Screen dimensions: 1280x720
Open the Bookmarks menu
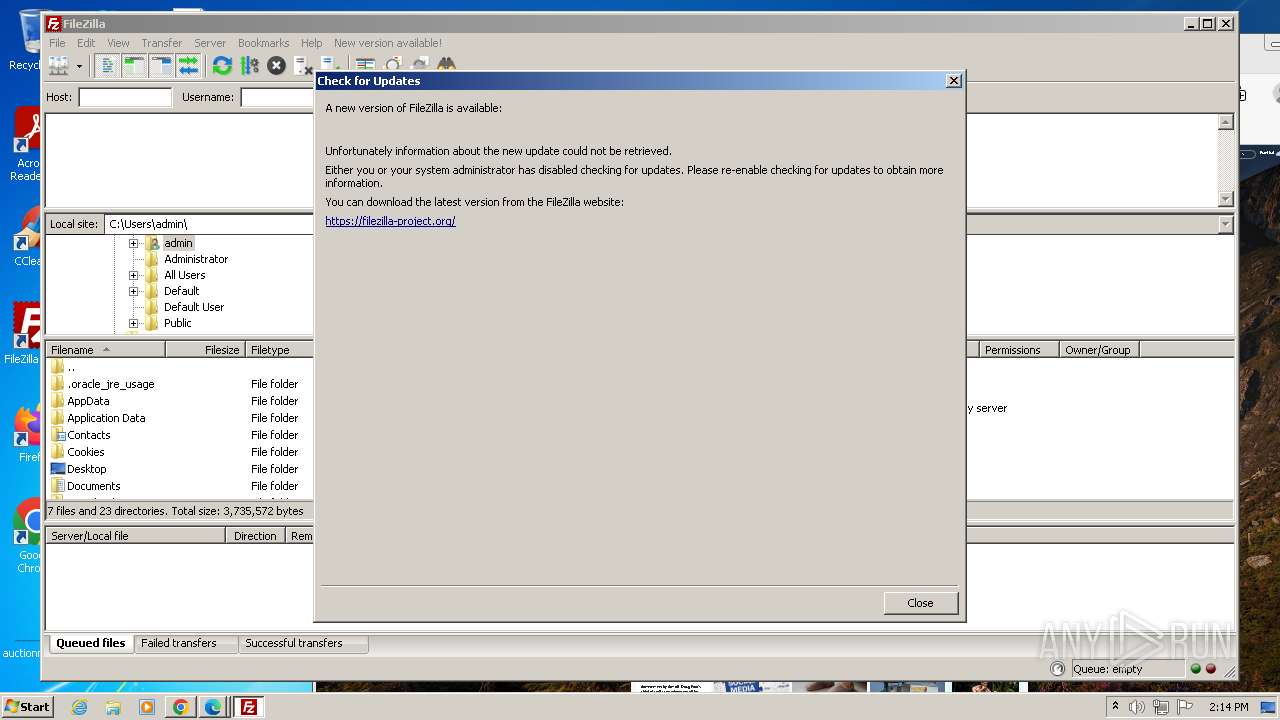(263, 43)
